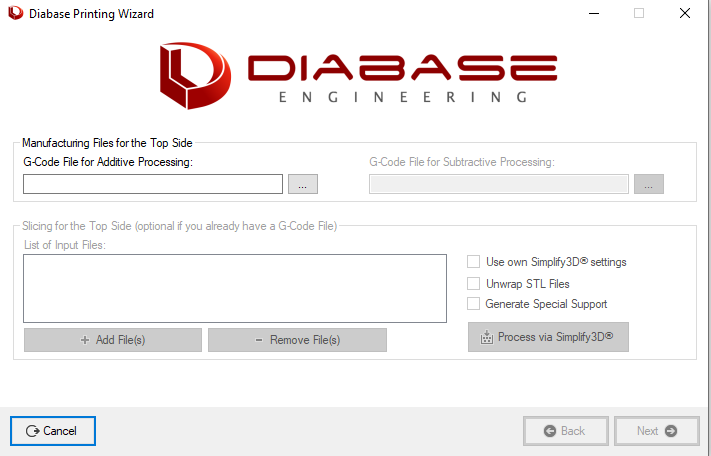The height and width of the screenshot is (456, 711).
Task: Click the 'Slicing for the Top Side' group heading
Action: [x=180, y=226]
